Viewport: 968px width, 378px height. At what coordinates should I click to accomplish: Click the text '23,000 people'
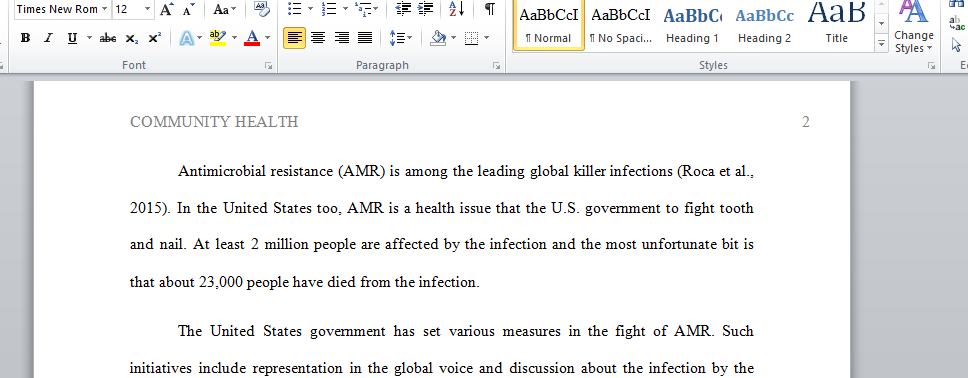tap(243, 282)
